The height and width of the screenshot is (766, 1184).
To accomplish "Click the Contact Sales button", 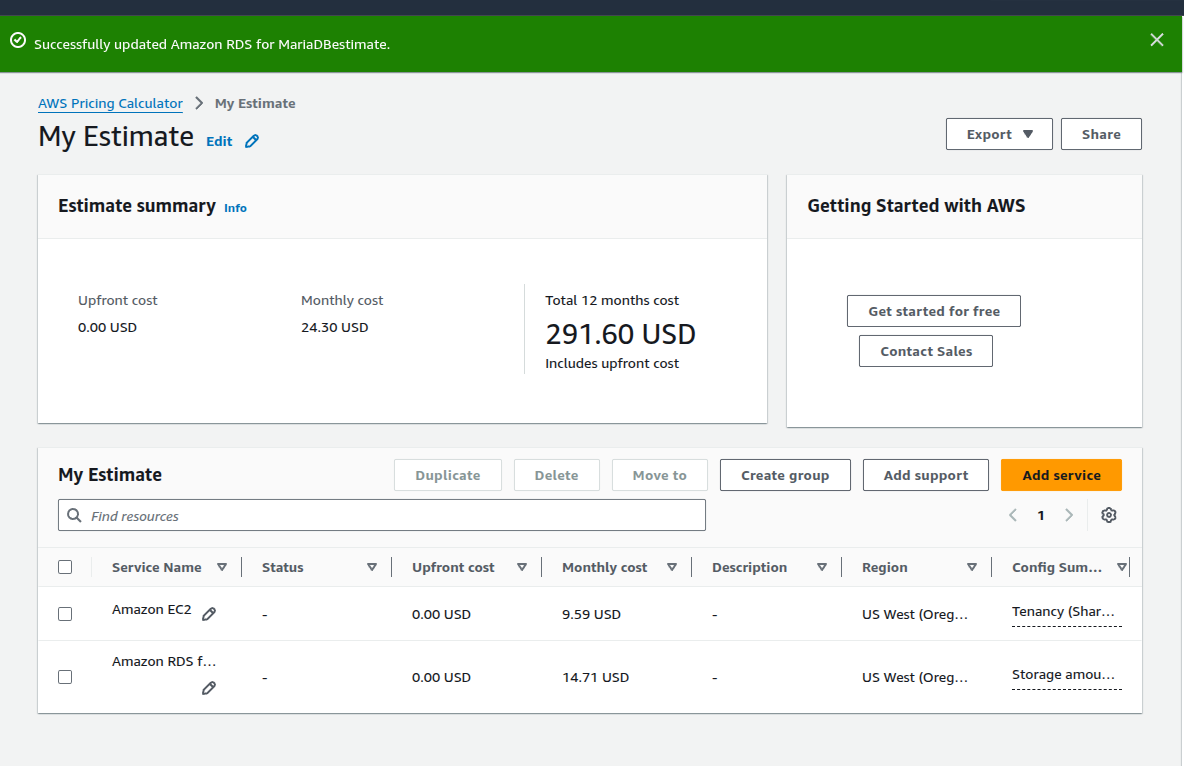I will click(x=926, y=351).
